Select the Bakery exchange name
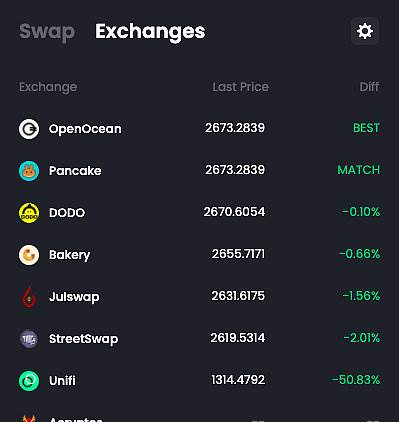The height and width of the screenshot is (422, 399). (69, 255)
